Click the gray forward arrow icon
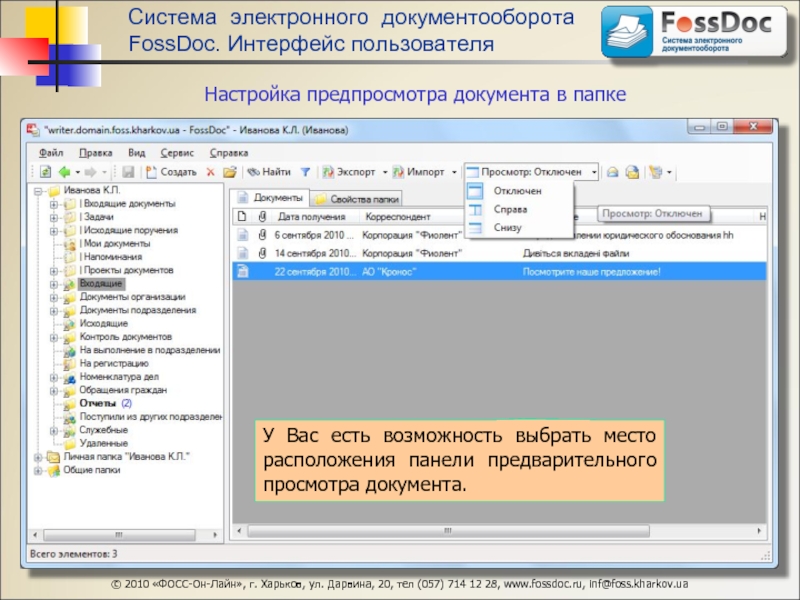Screen dimensions: 800x600 [x=90, y=172]
